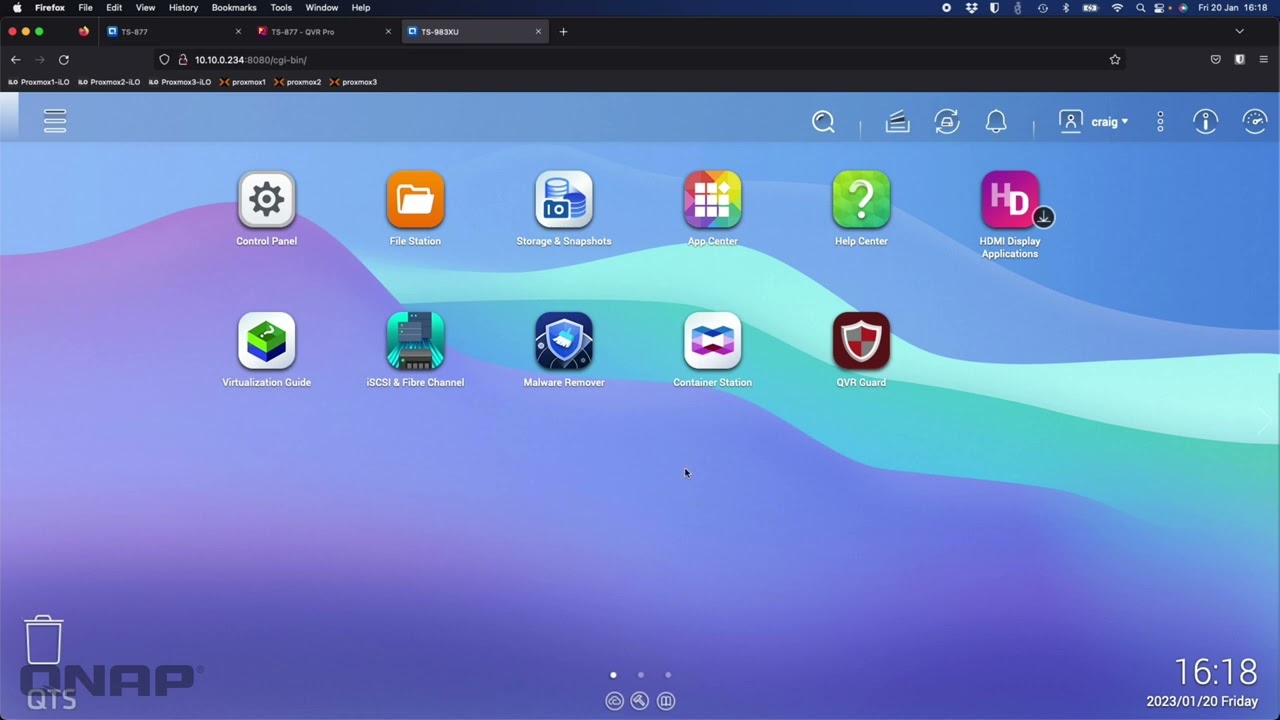Open the resource monitor dashboard icon
1280x720 pixels.
coord(1255,122)
